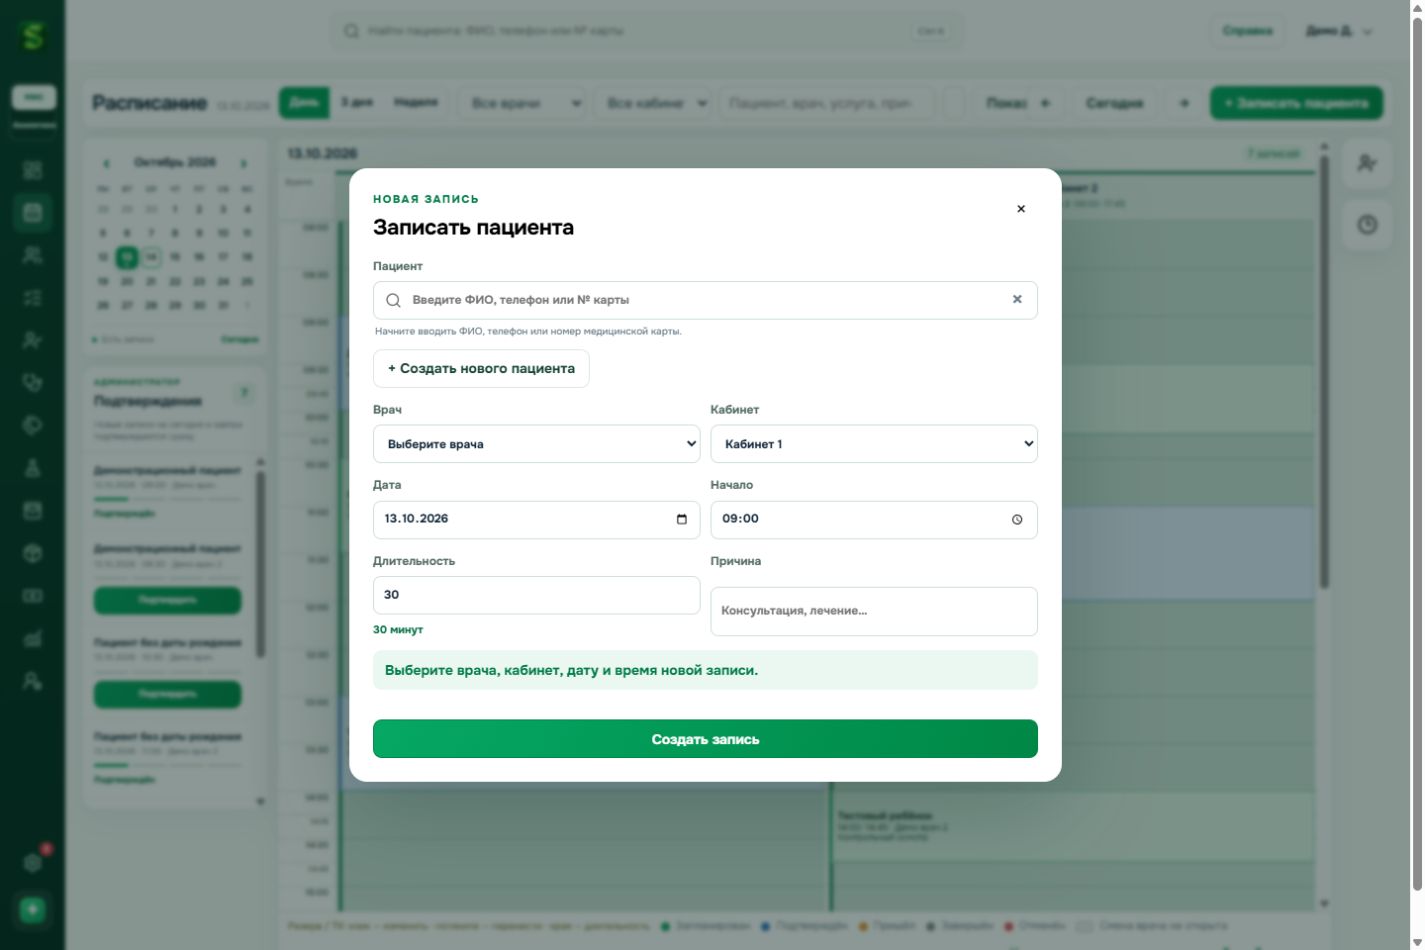
Task: Open the highlighted schedule icon in sidebar
Action: coord(33,212)
